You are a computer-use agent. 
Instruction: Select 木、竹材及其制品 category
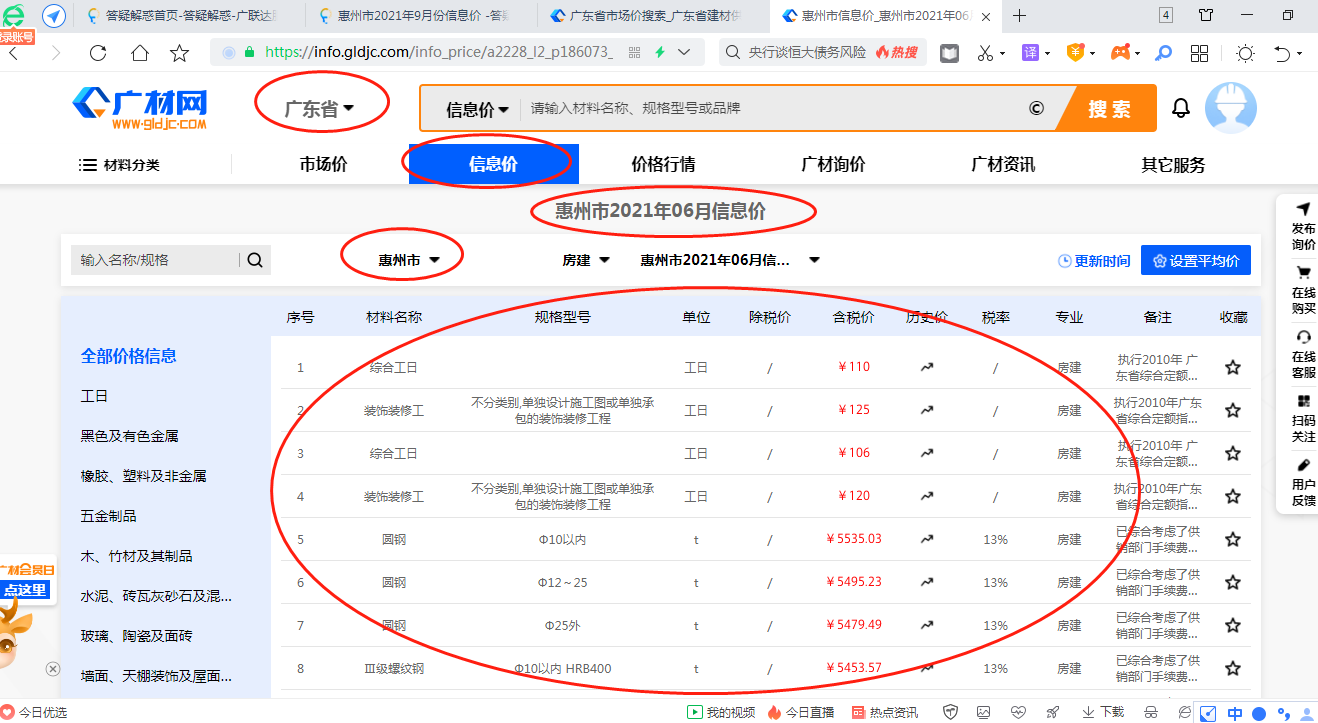pos(136,556)
